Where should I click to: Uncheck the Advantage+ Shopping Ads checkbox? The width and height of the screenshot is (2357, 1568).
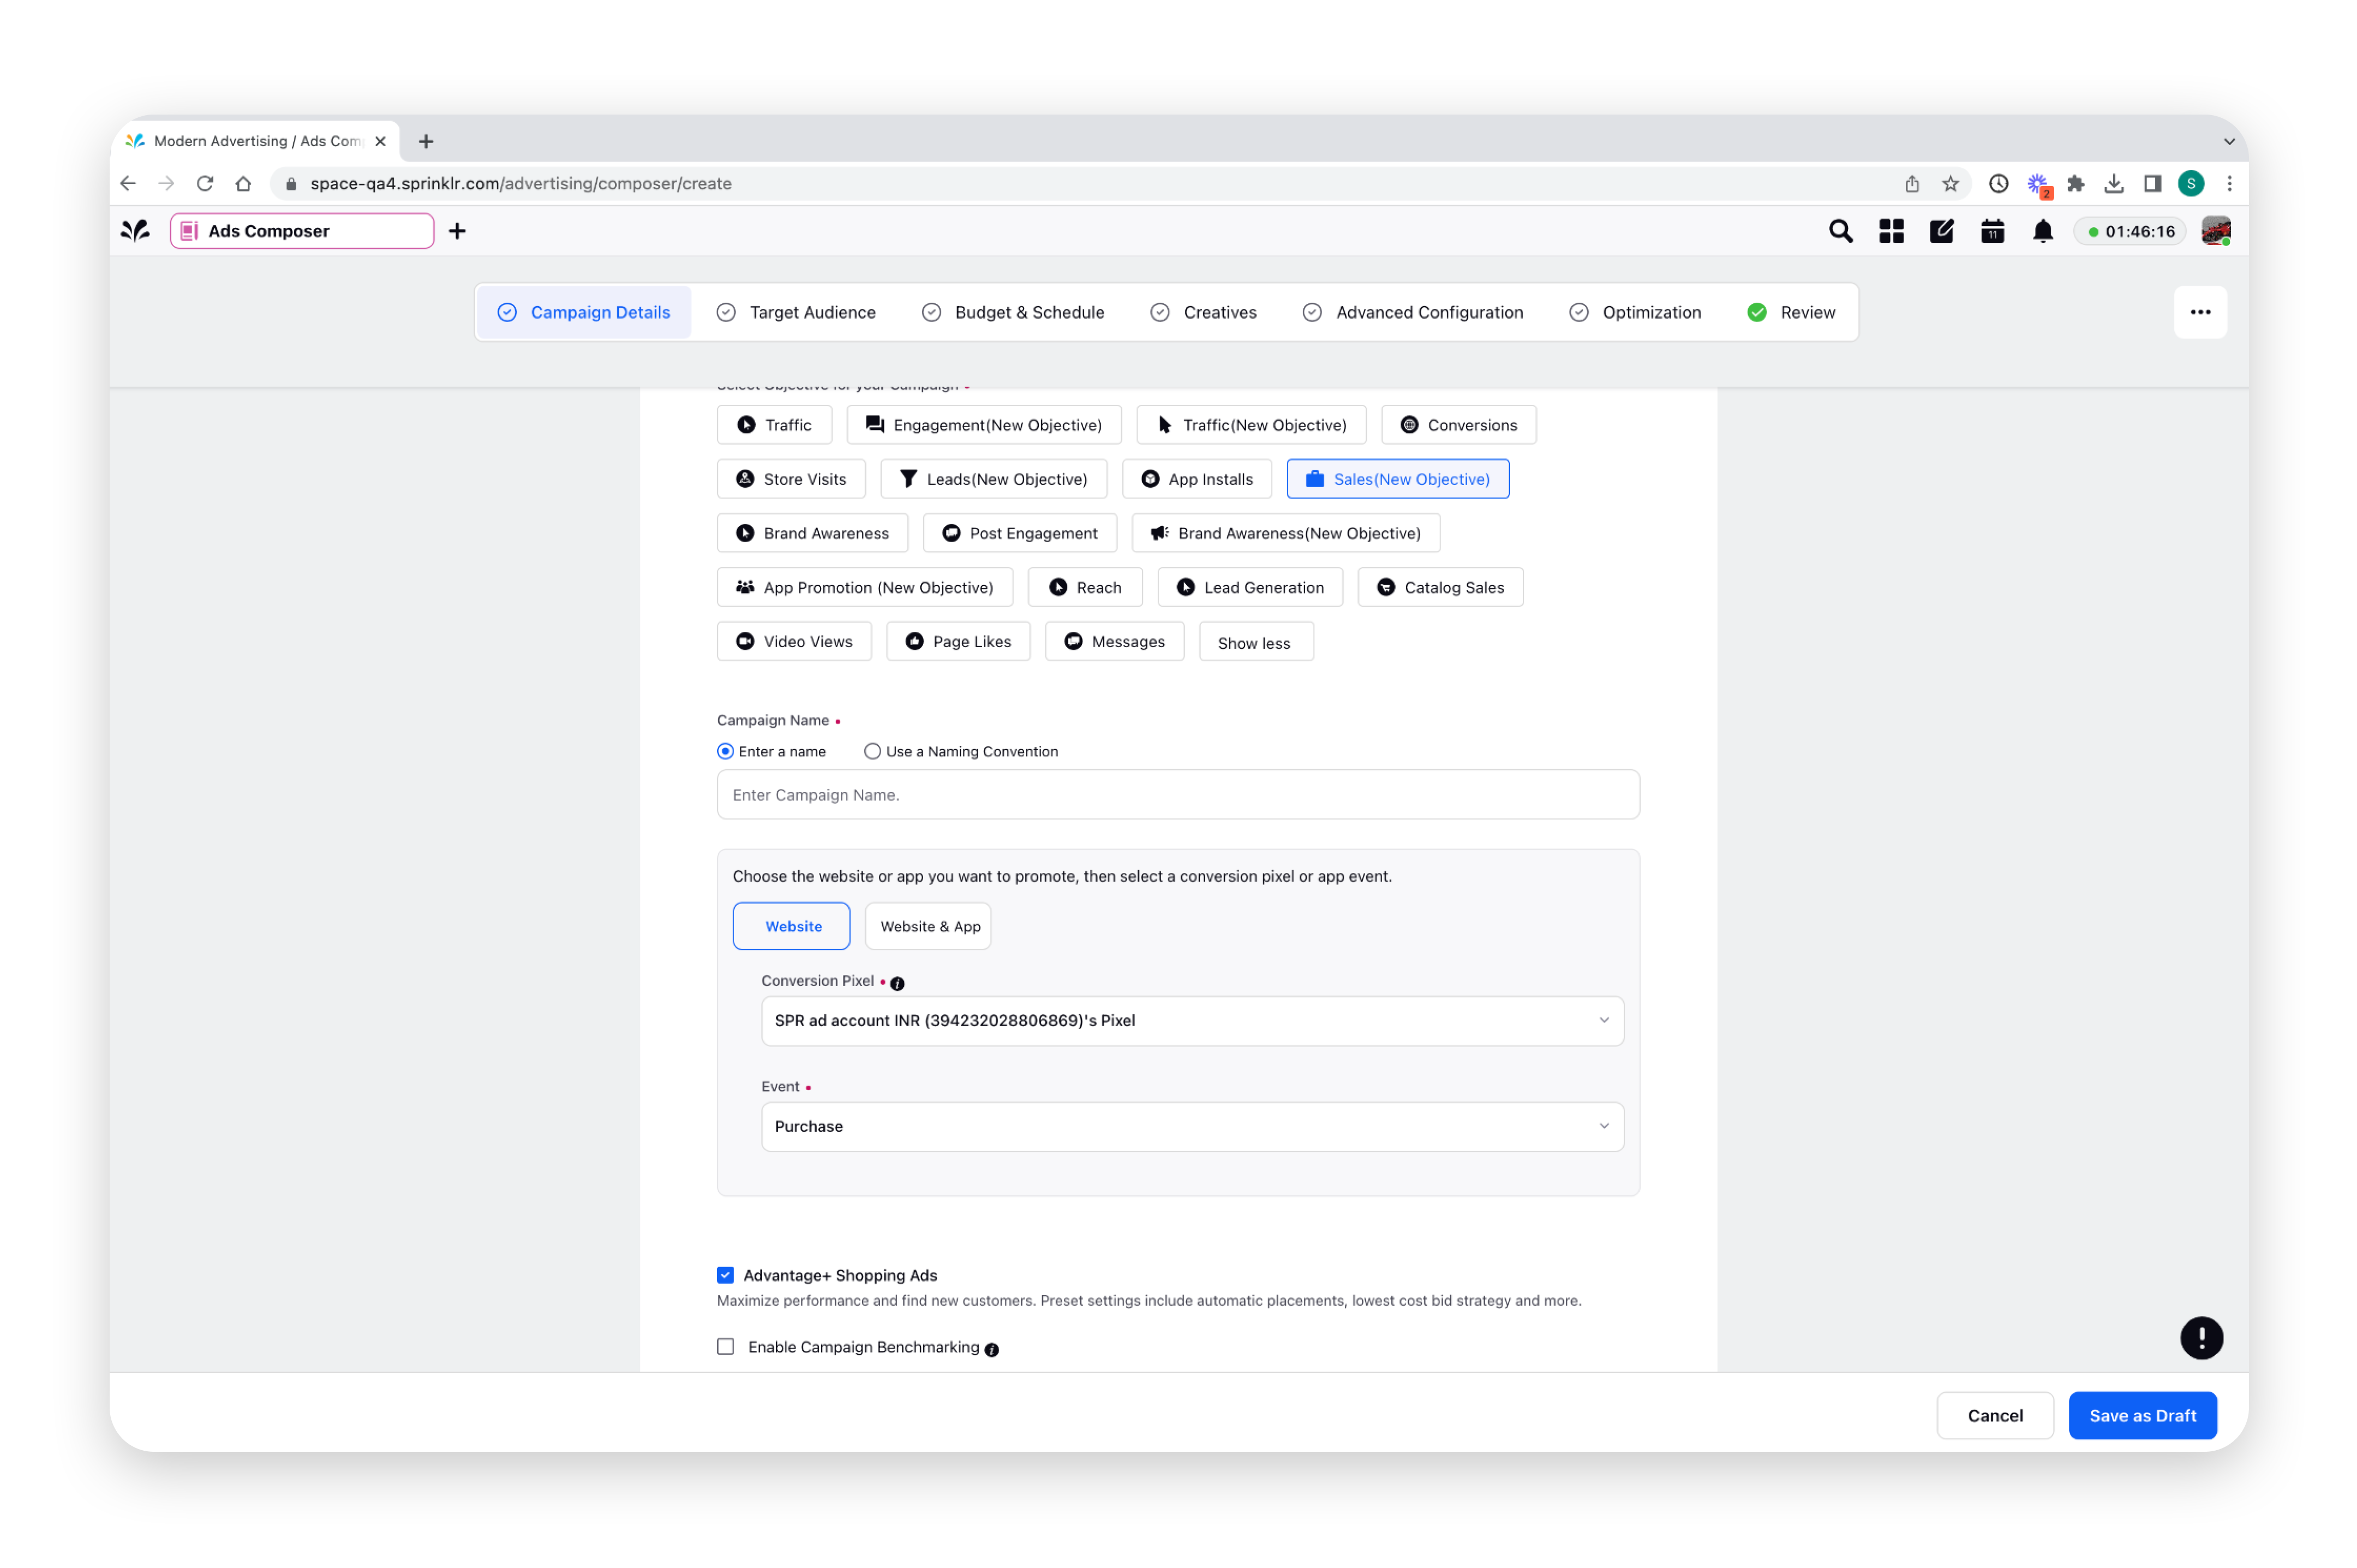tap(725, 1274)
